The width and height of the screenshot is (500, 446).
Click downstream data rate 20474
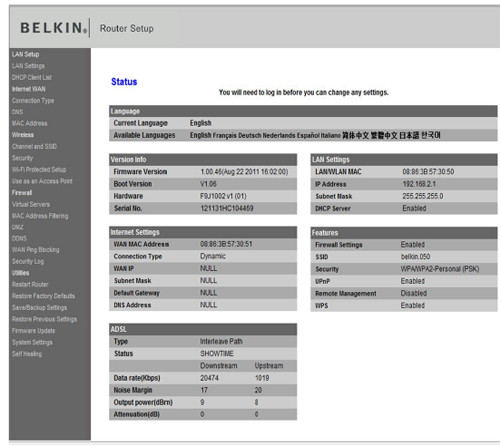tap(209, 378)
